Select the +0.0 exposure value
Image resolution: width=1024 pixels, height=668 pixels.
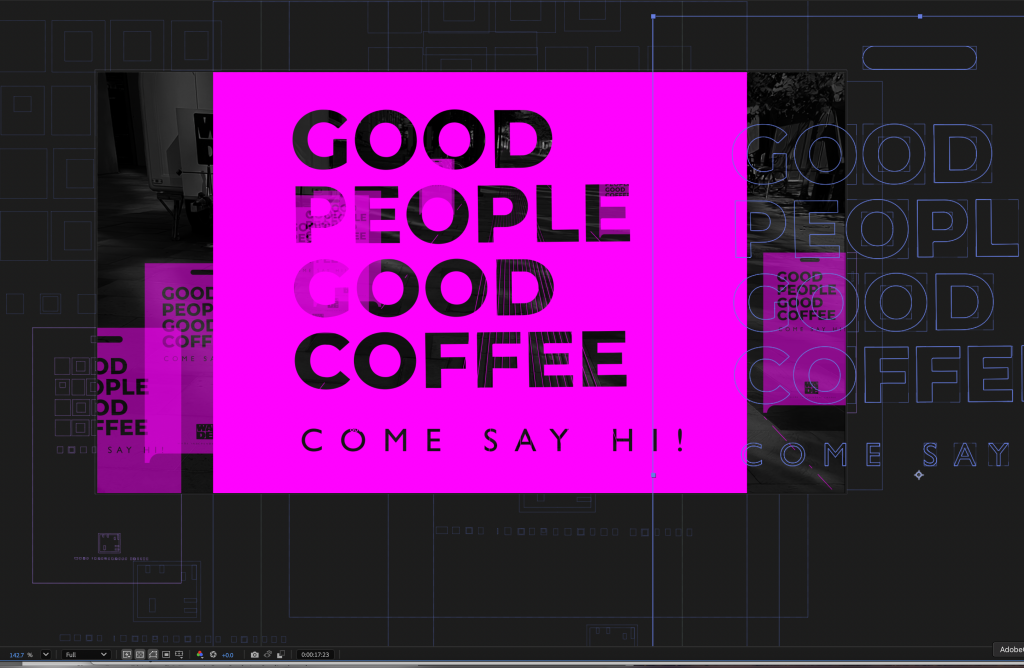(x=227, y=655)
